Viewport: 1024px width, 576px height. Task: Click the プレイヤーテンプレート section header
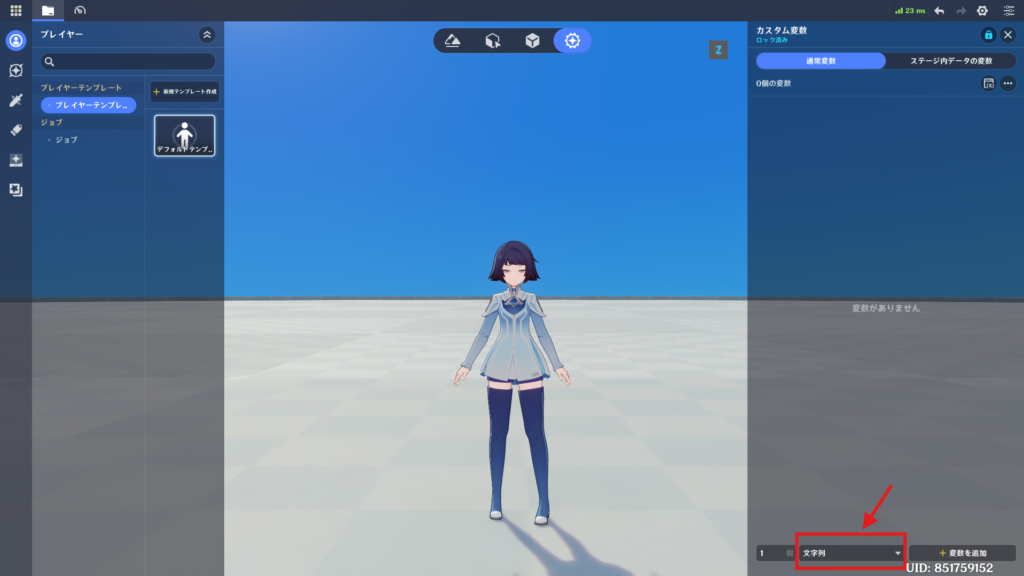tap(81, 88)
